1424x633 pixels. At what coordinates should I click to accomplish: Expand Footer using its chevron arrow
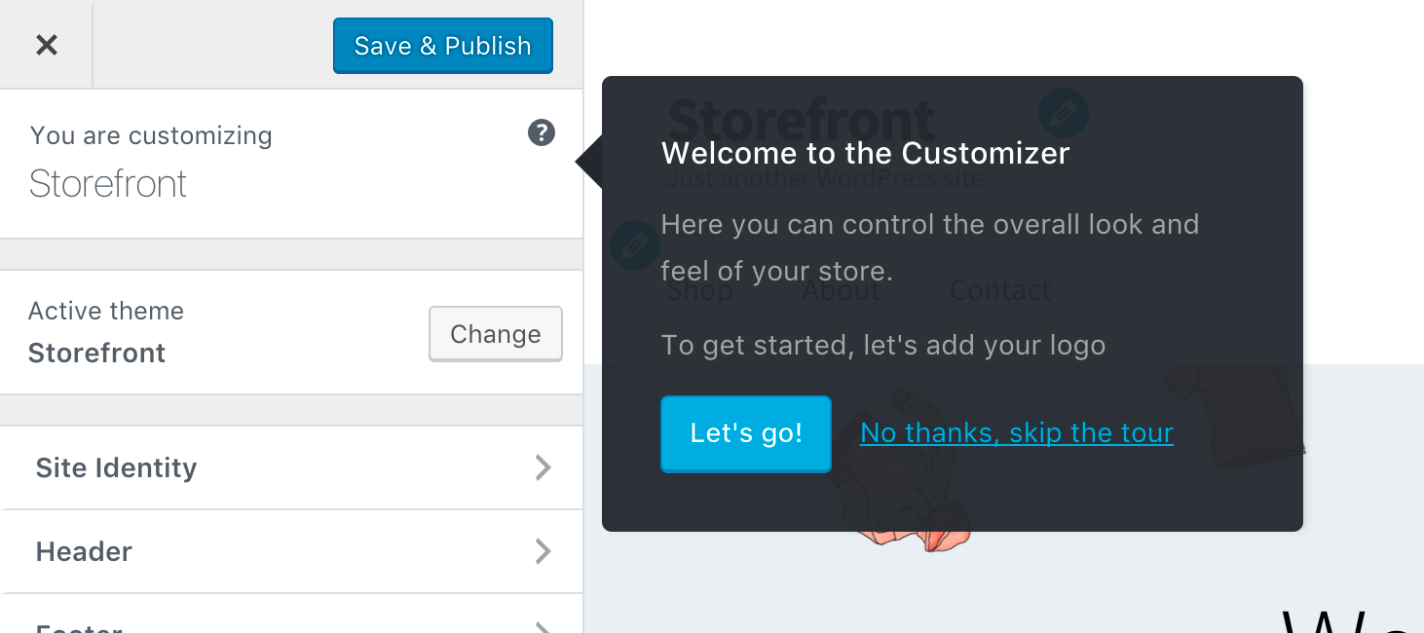[x=542, y=627]
